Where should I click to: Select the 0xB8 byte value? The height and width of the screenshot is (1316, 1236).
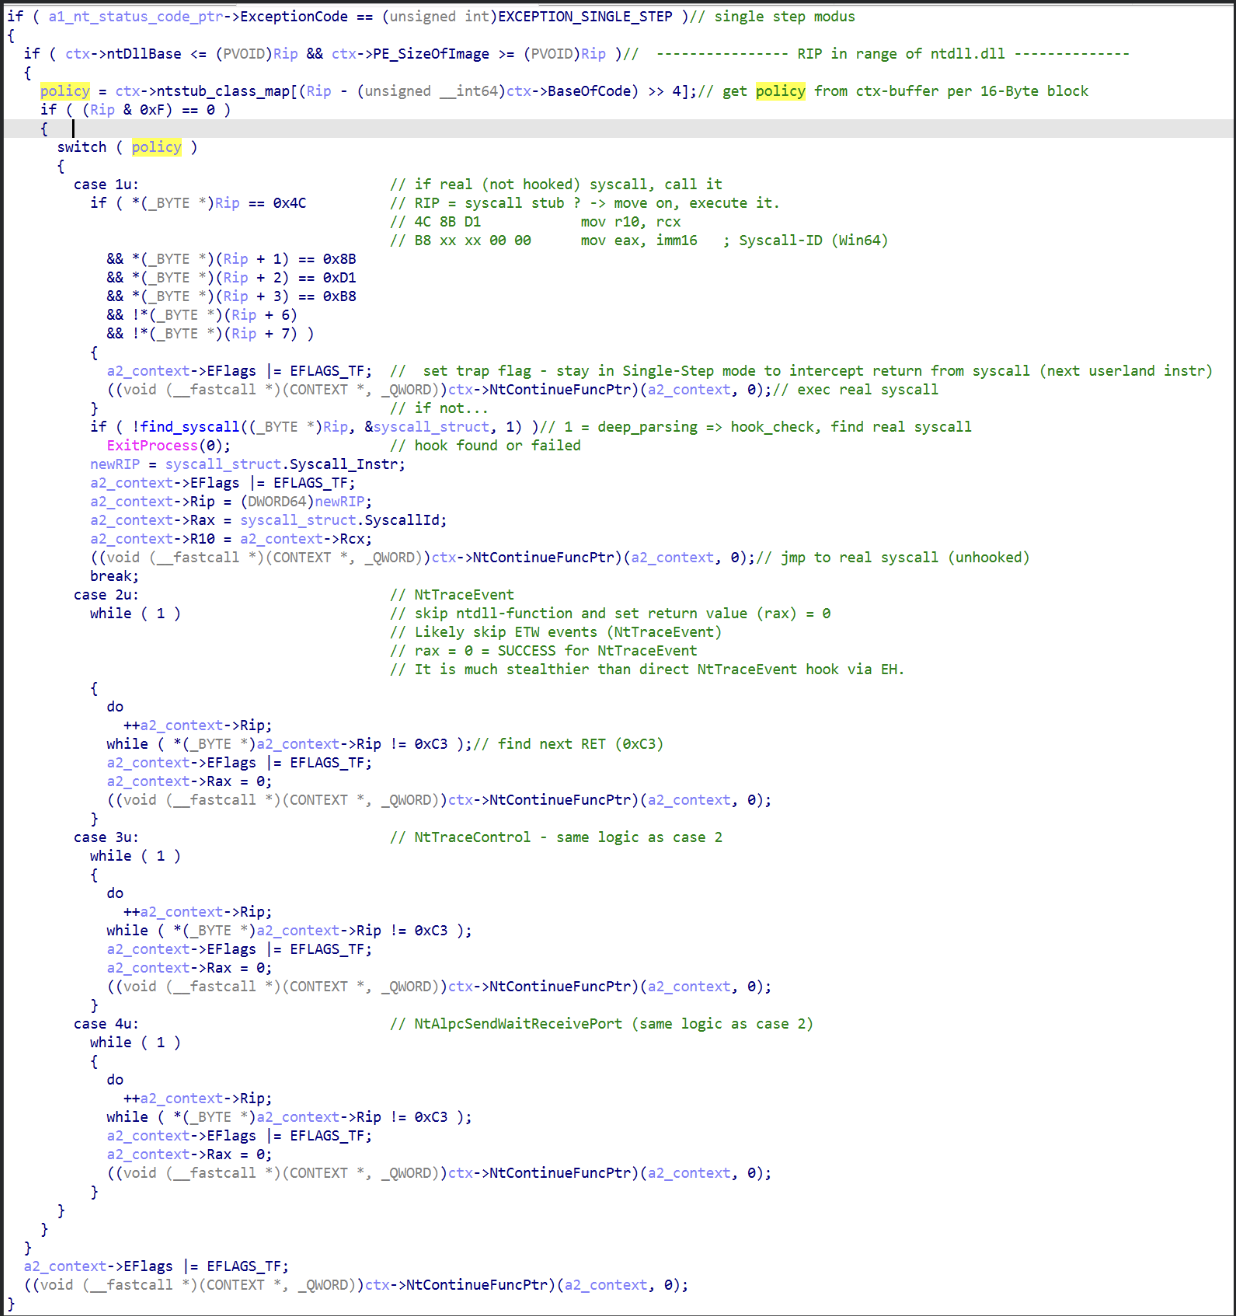(x=339, y=296)
